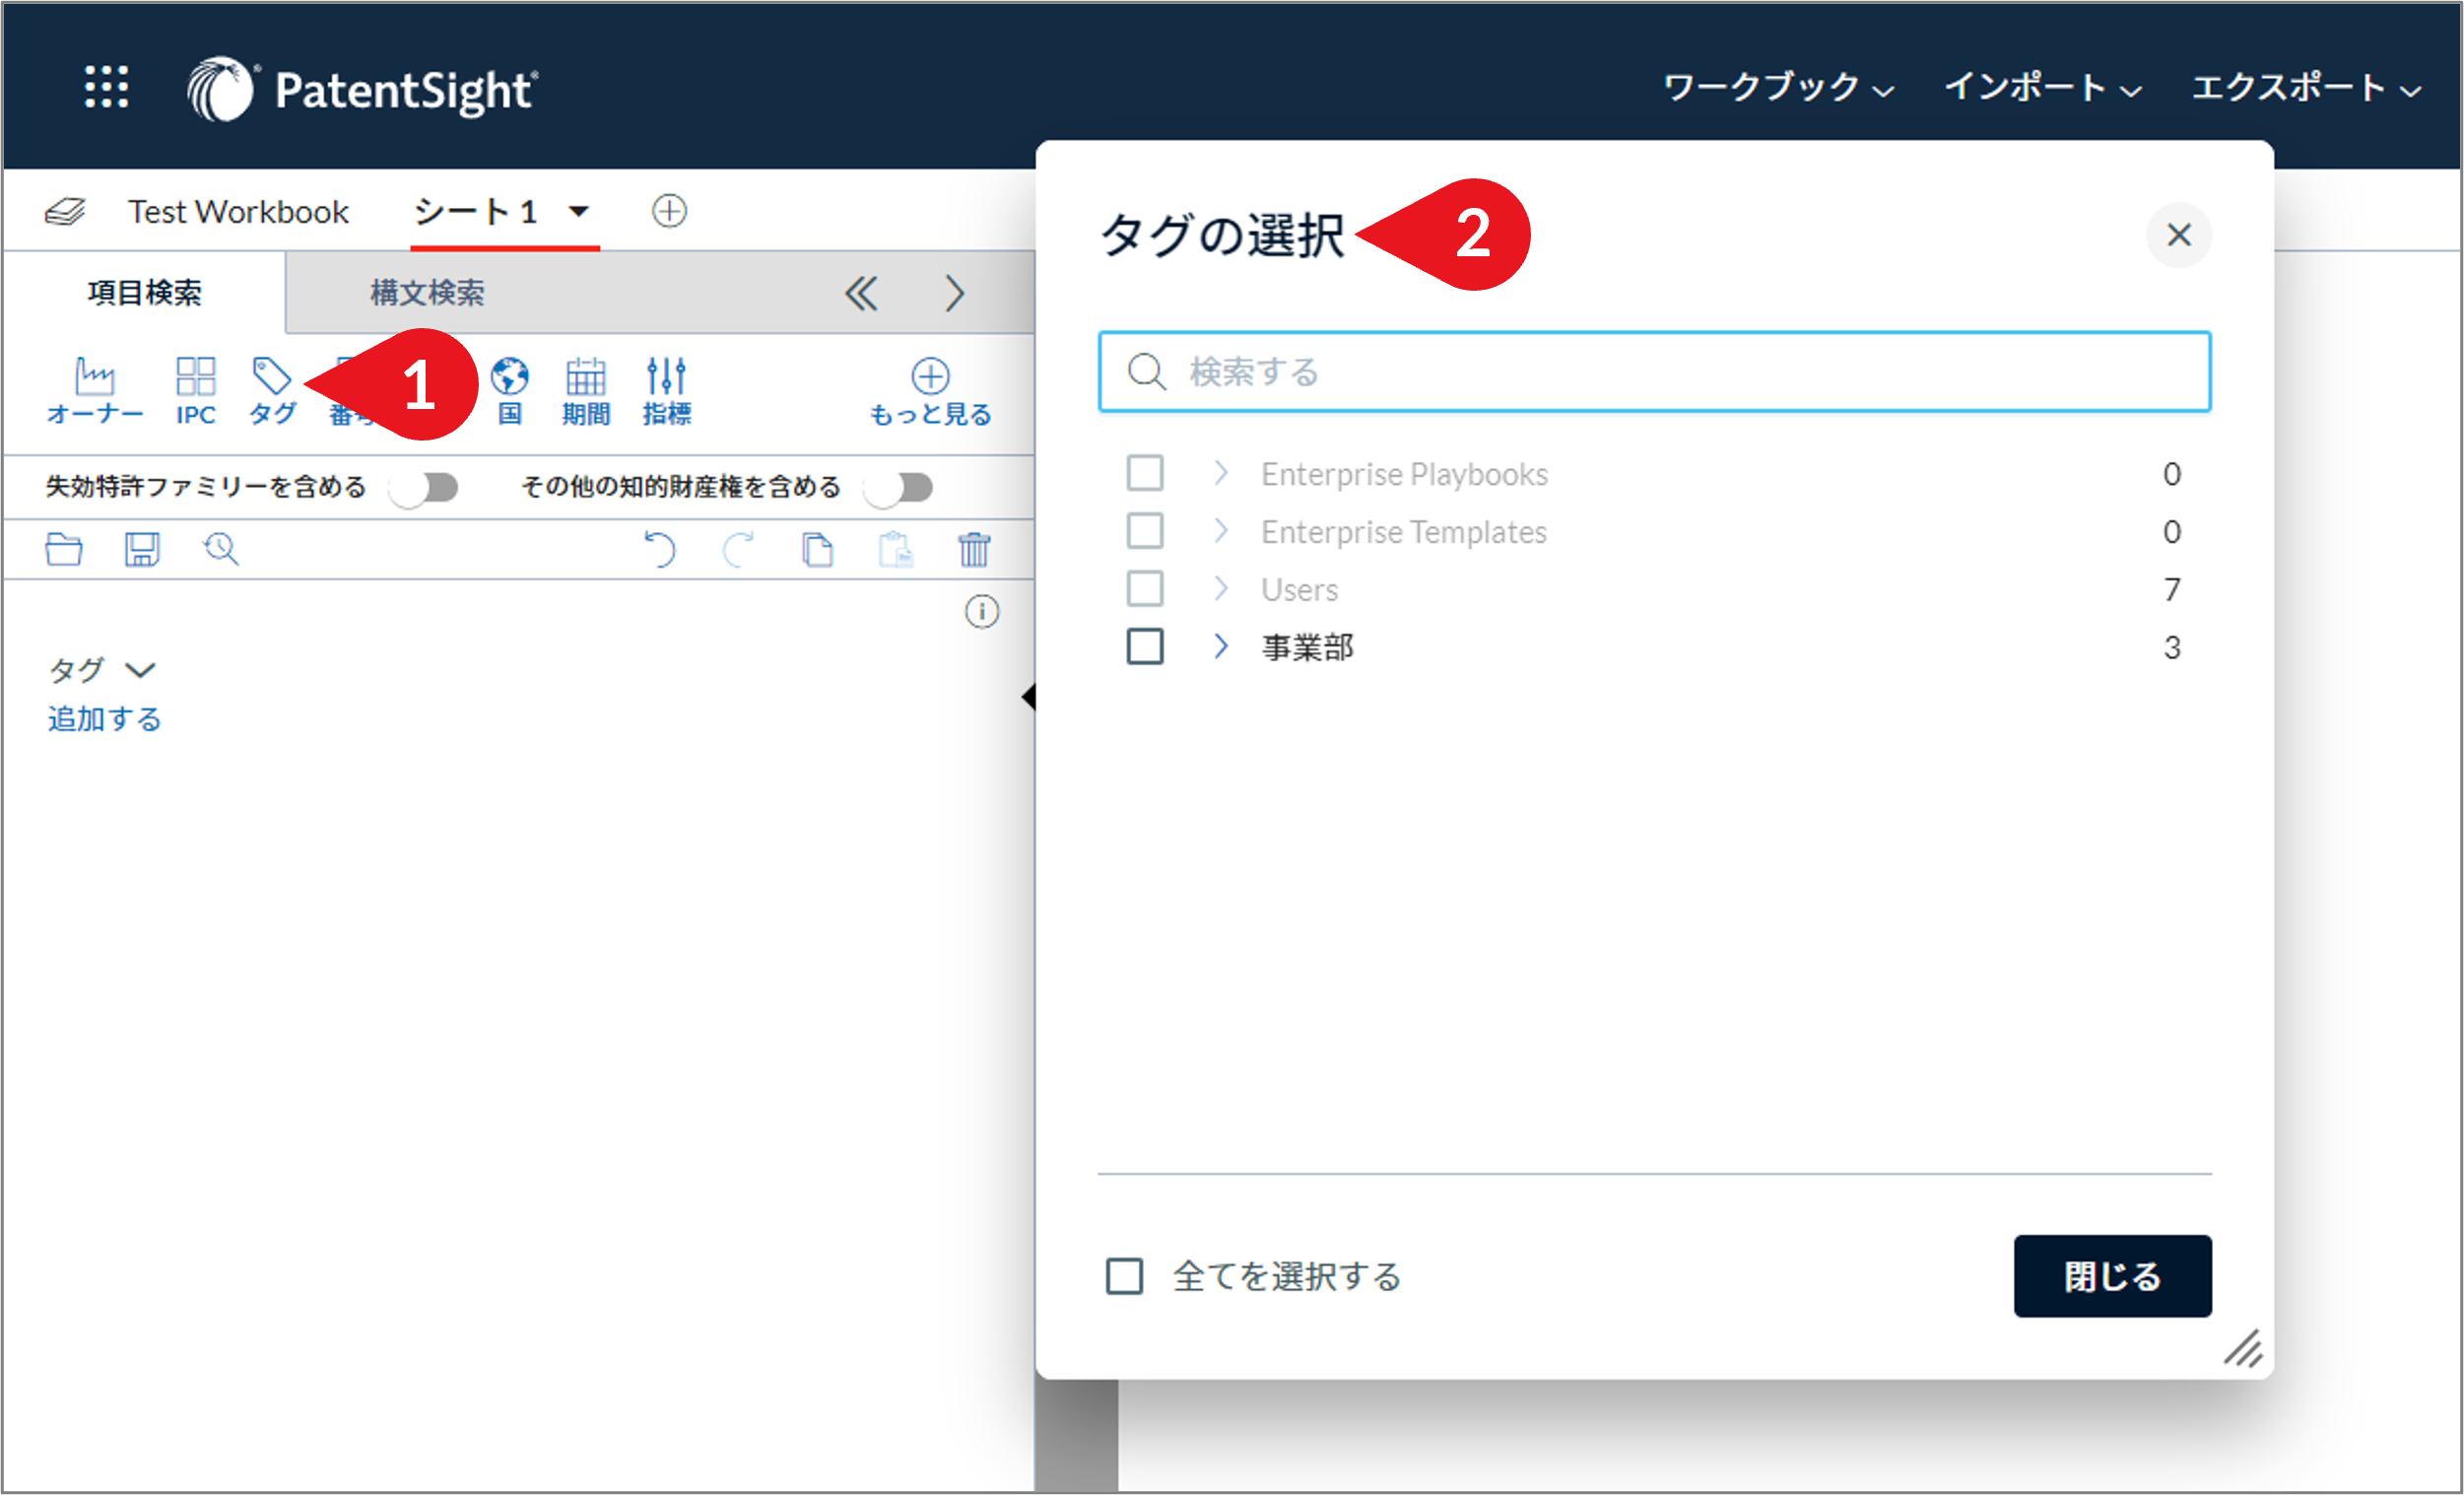Open the period (期間) calendar icon

point(586,377)
